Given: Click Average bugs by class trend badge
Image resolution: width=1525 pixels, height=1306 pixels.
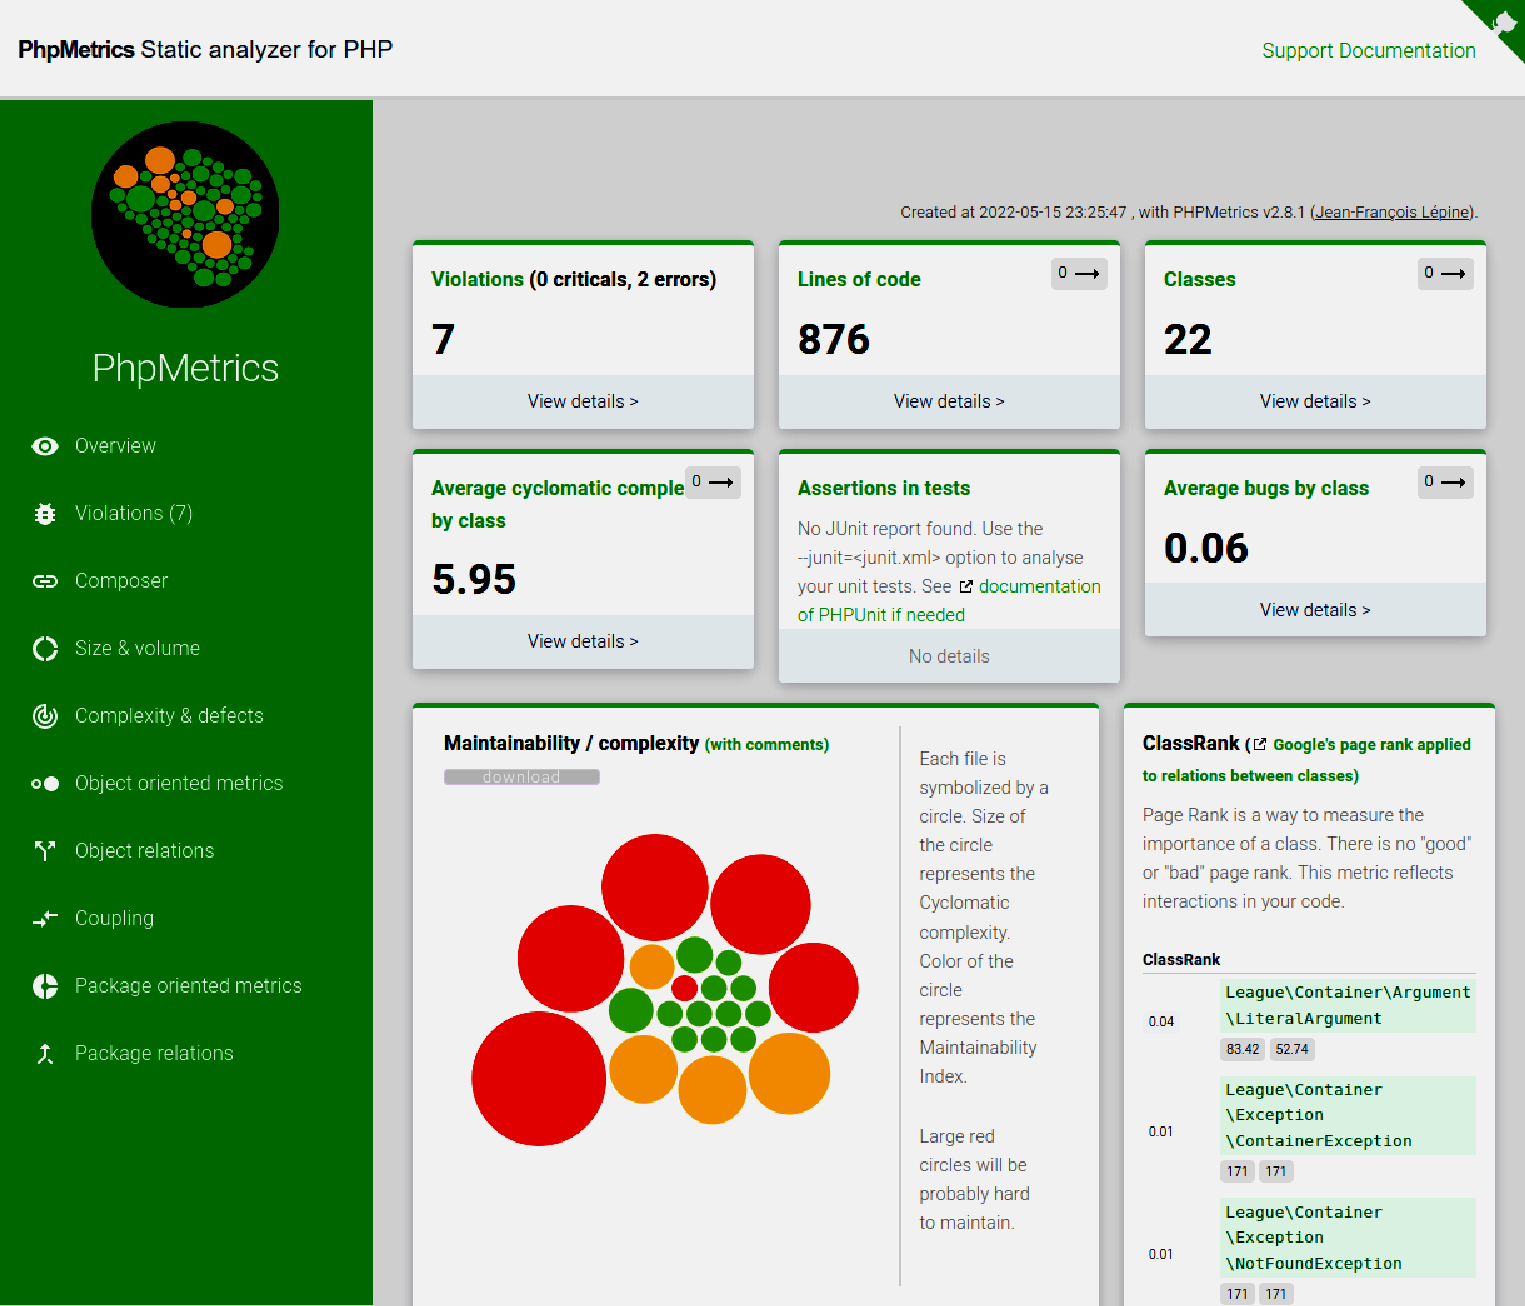Looking at the screenshot, I should click(x=1445, y=482).
